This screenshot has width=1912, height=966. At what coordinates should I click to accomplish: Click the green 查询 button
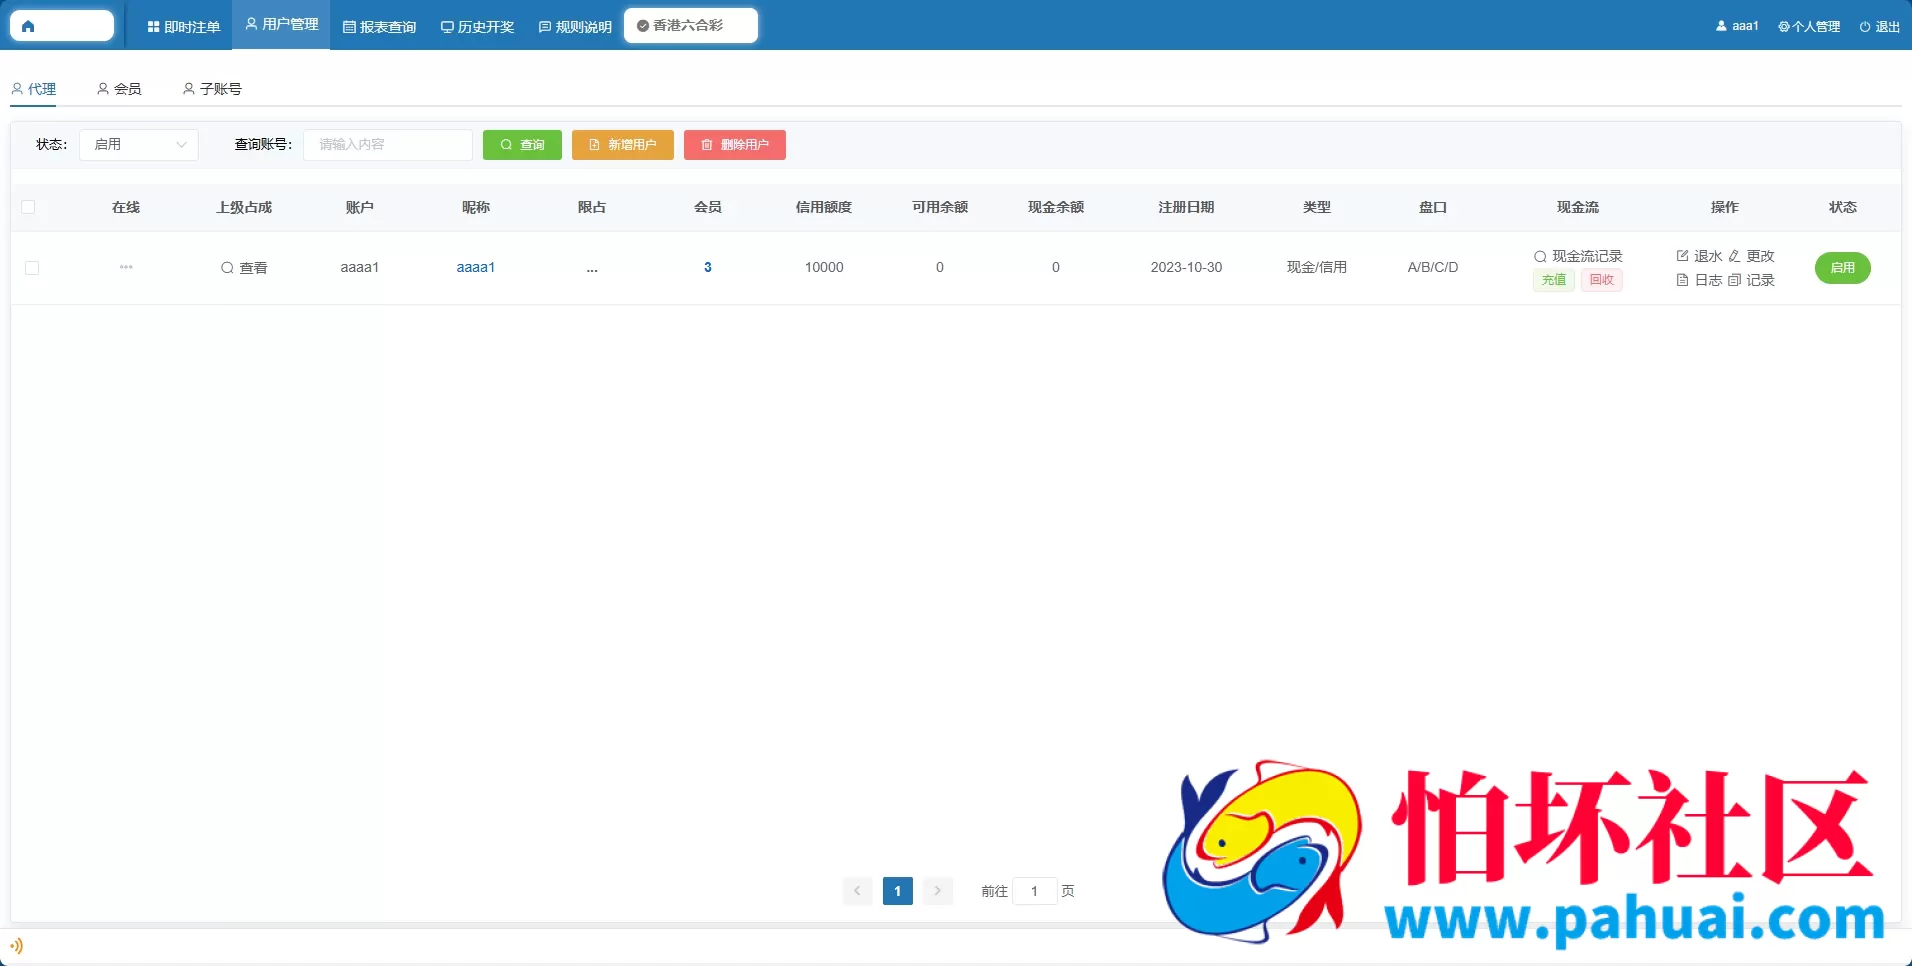(522, 145)
